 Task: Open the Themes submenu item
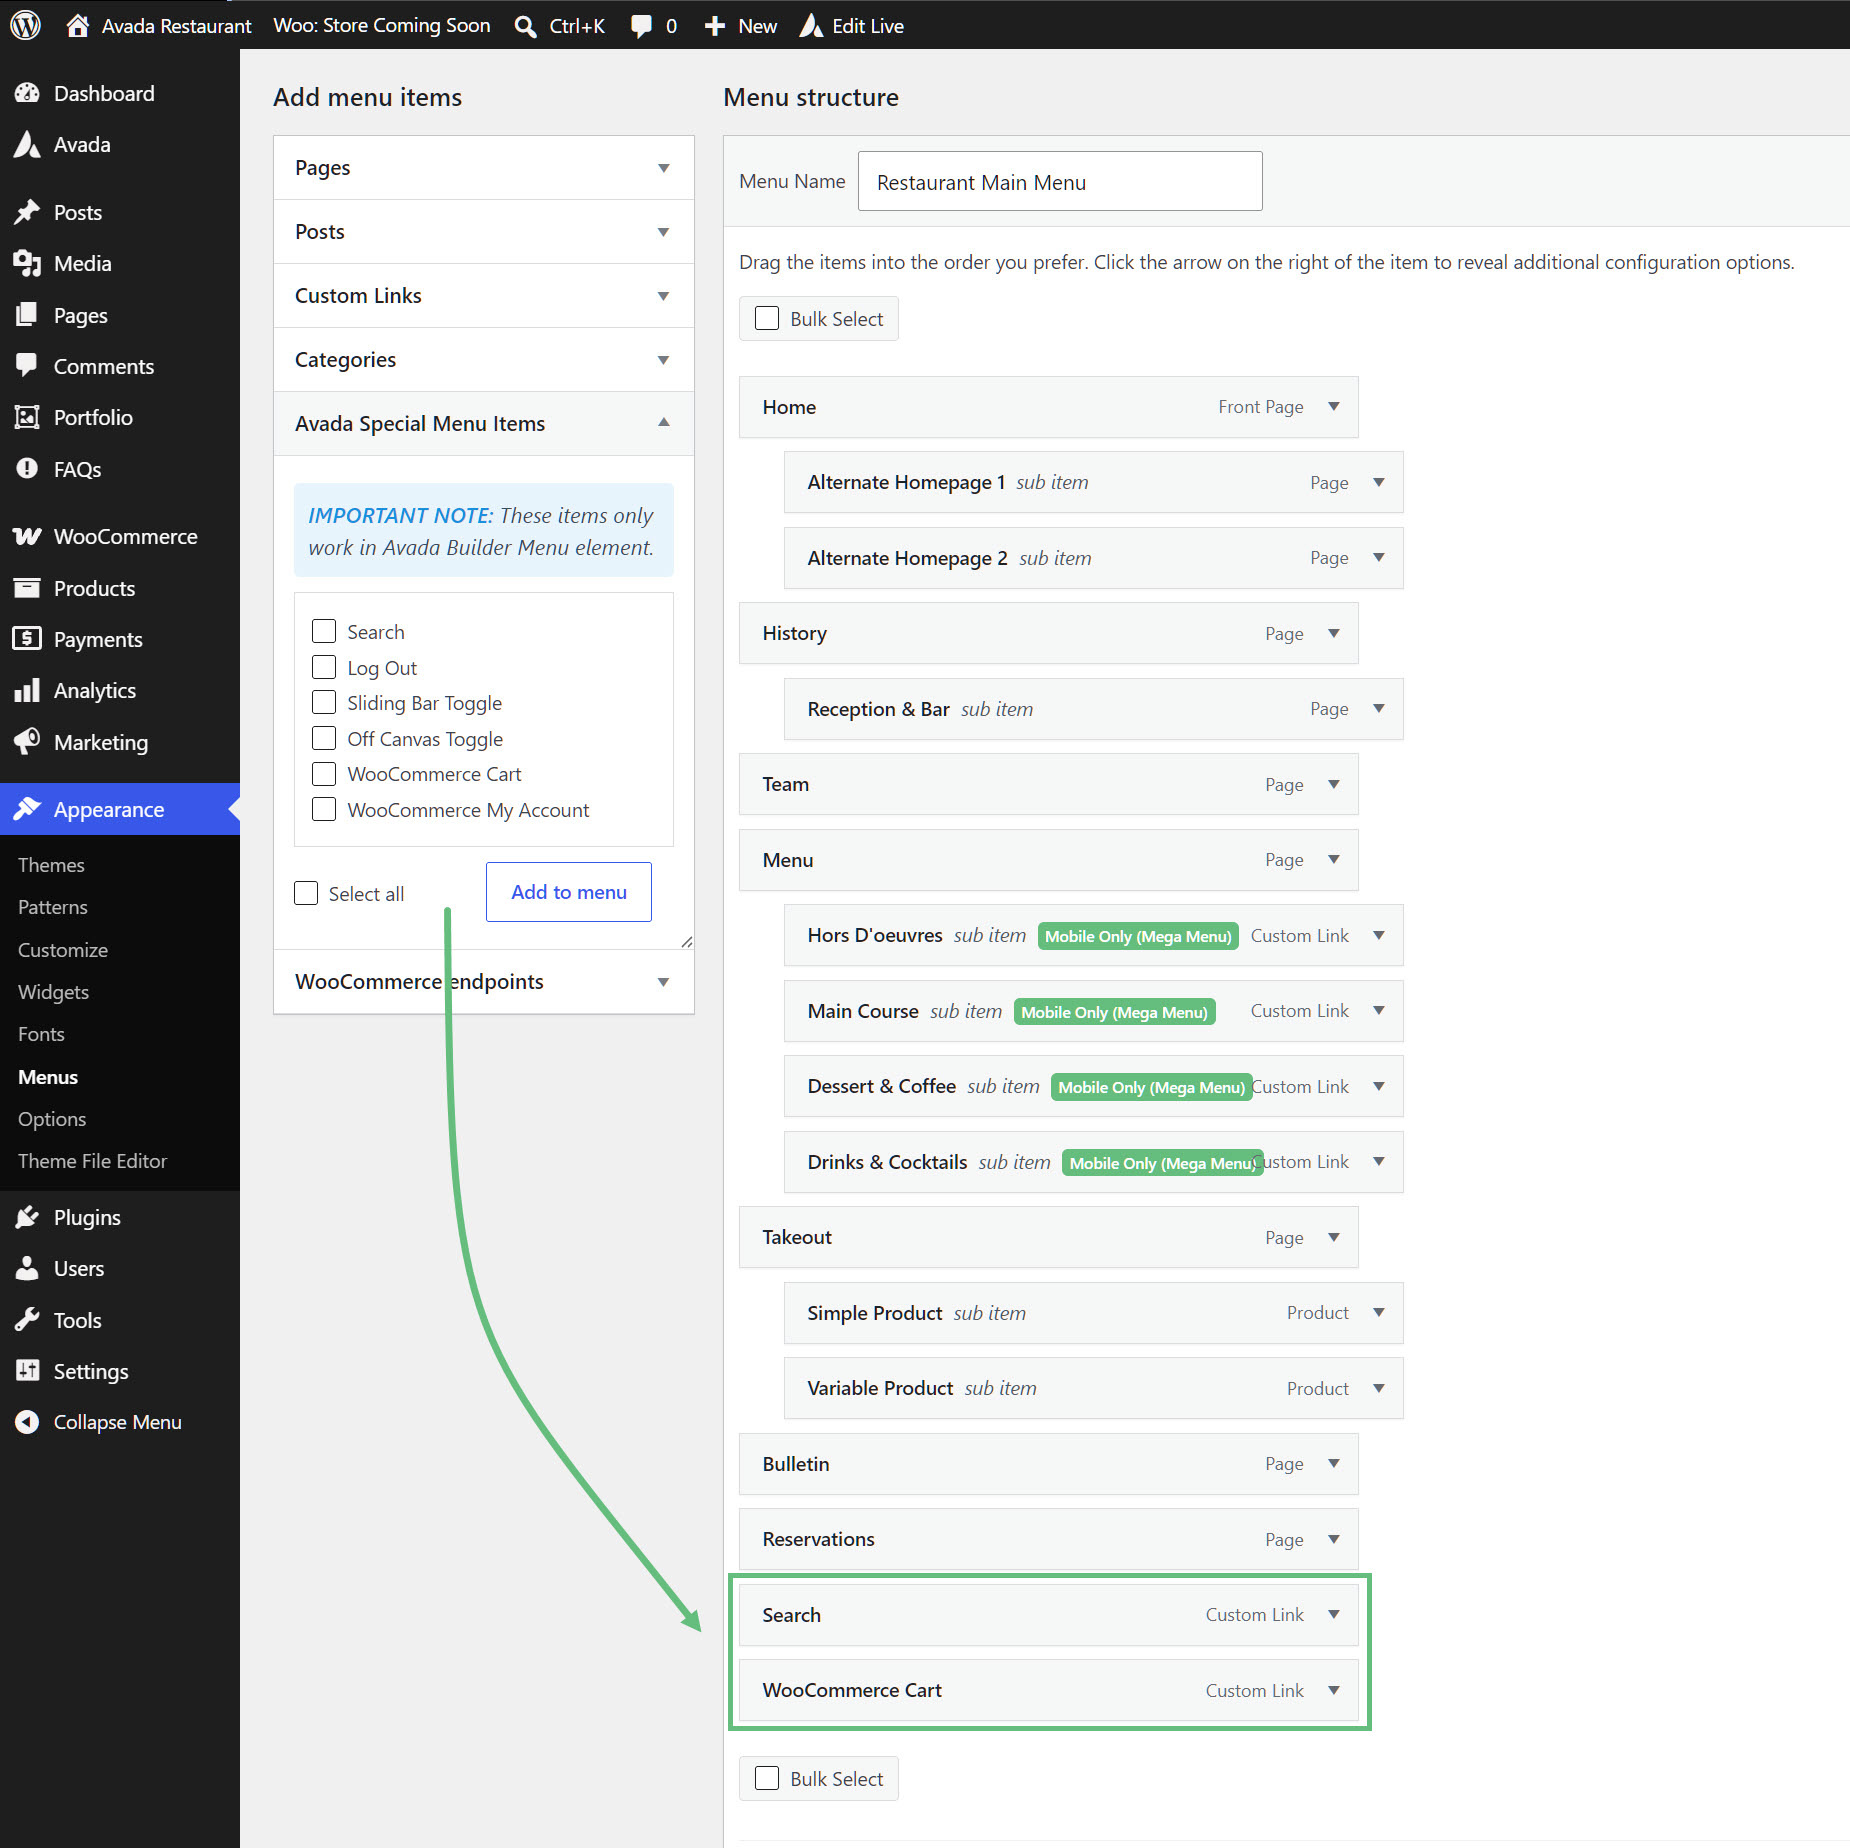pyautogui.click(x=51, y=865)
